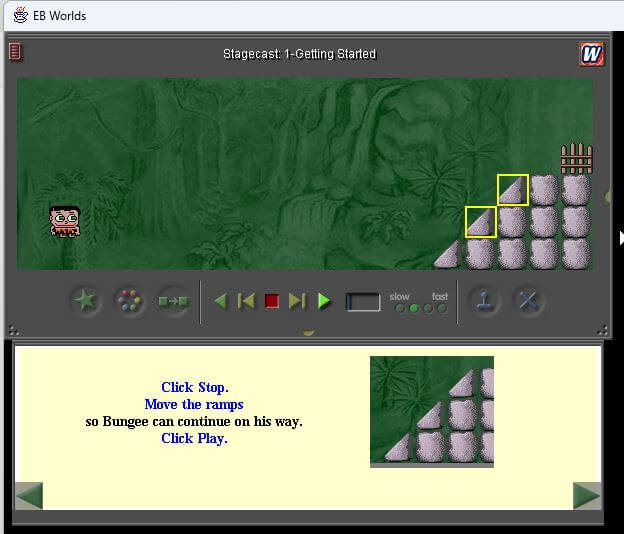Step backward with the left triangle button
The width and height of the screenshot is (624, 534).
(x=221, y=301)
